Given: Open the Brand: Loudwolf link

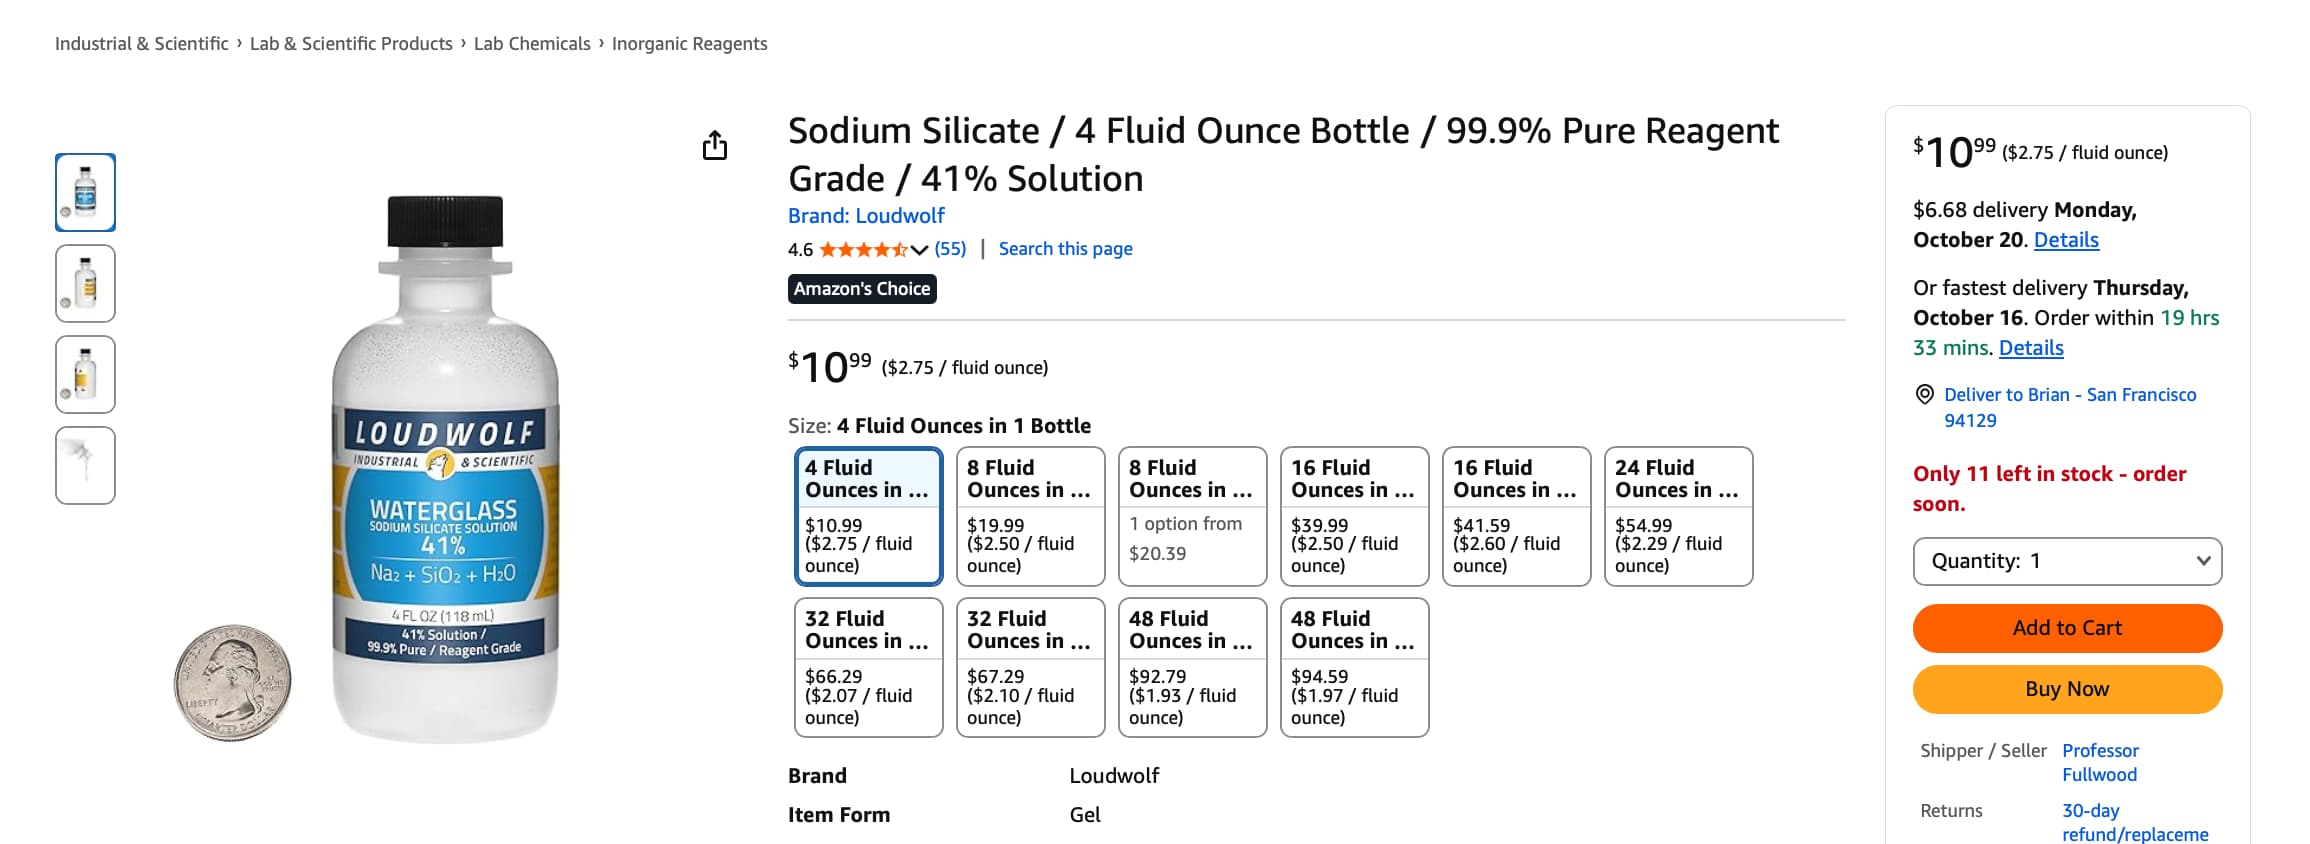Looking at the screenshot, I should (x=865, y=216).
